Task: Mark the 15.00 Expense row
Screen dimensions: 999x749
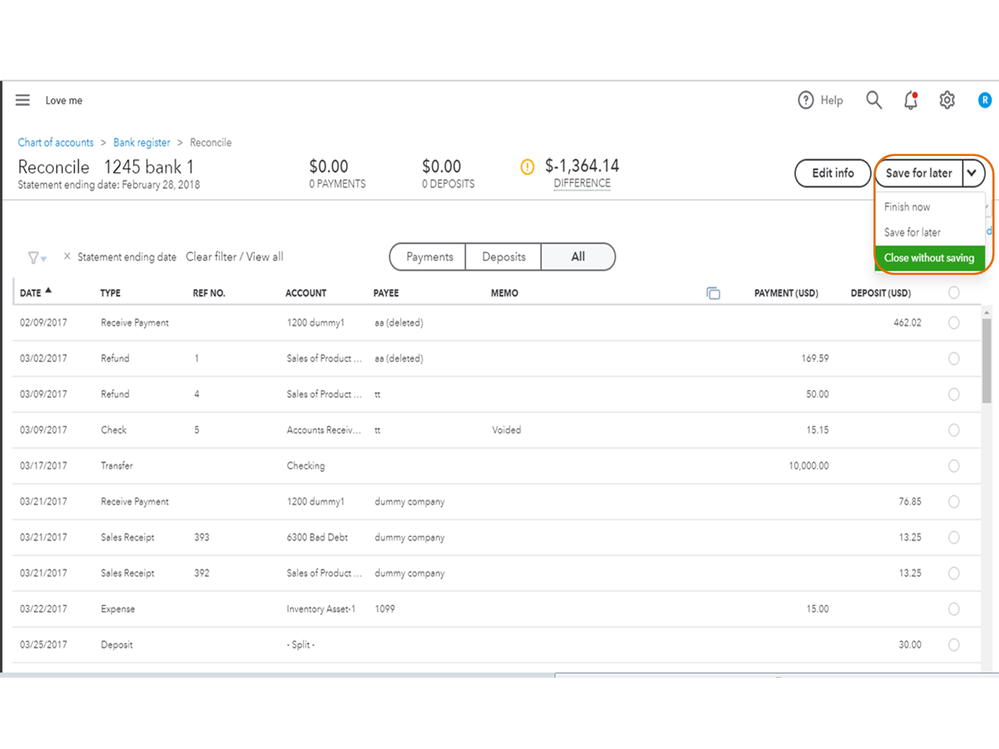Action: click(x=953, y=609)
